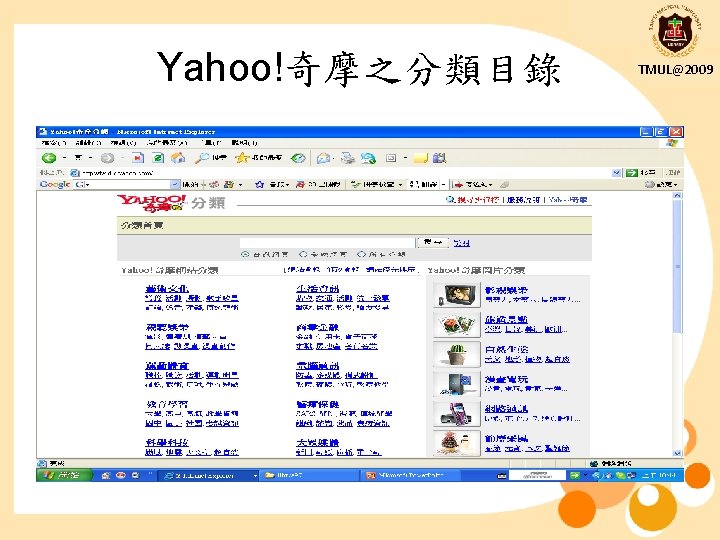Click the Yahoo page search text field
Screen dimensions: 720x540
click(x=327, y=242)
